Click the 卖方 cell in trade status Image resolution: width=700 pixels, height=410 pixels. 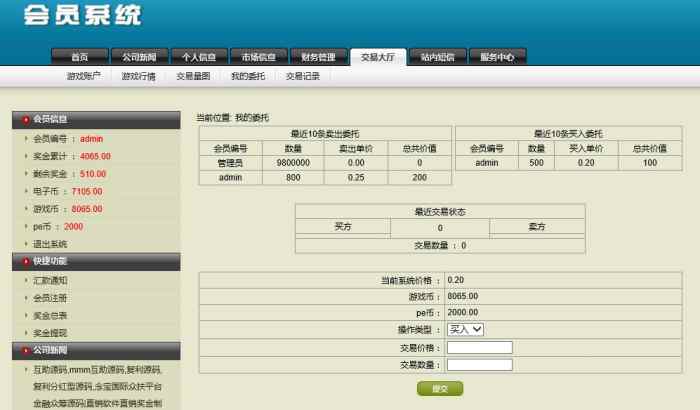pos(537,227)
